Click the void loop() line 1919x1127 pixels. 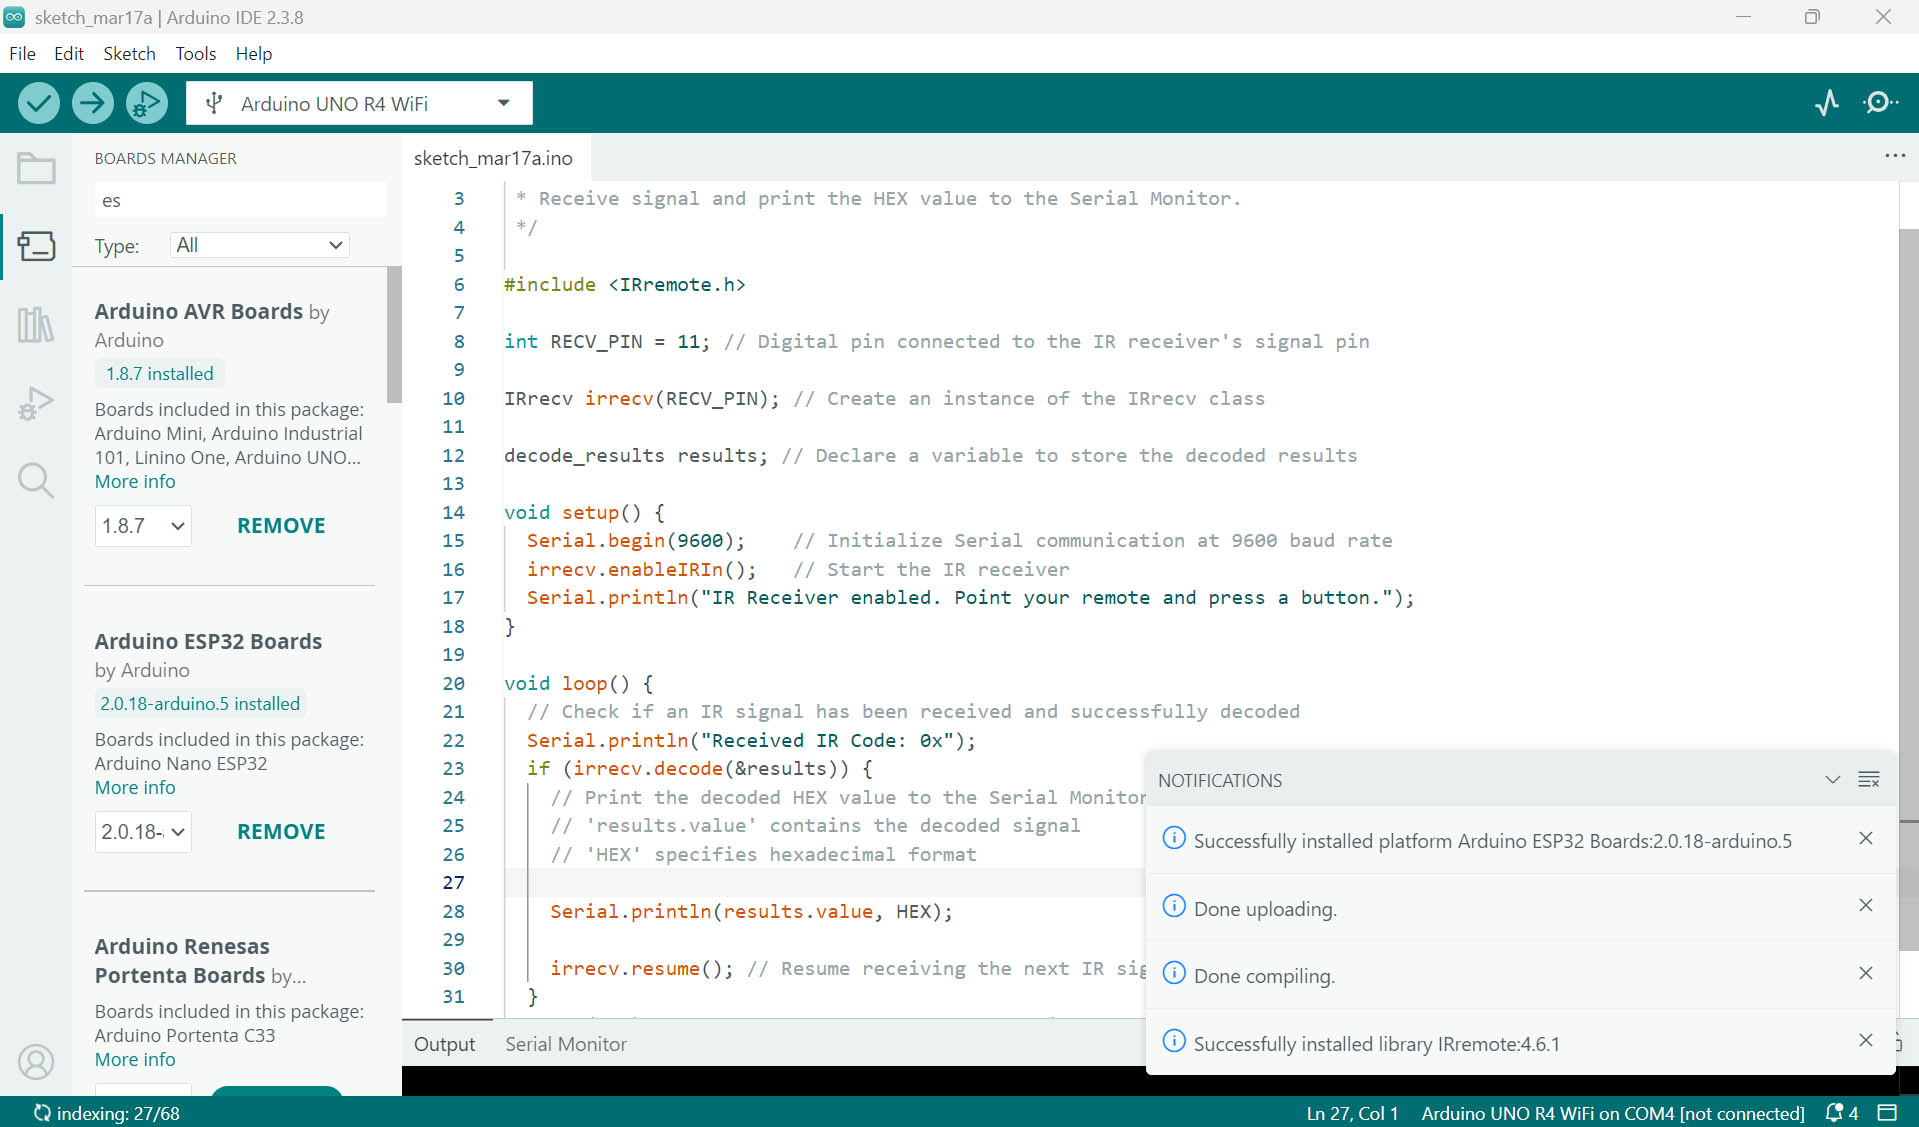pos(578,684)
